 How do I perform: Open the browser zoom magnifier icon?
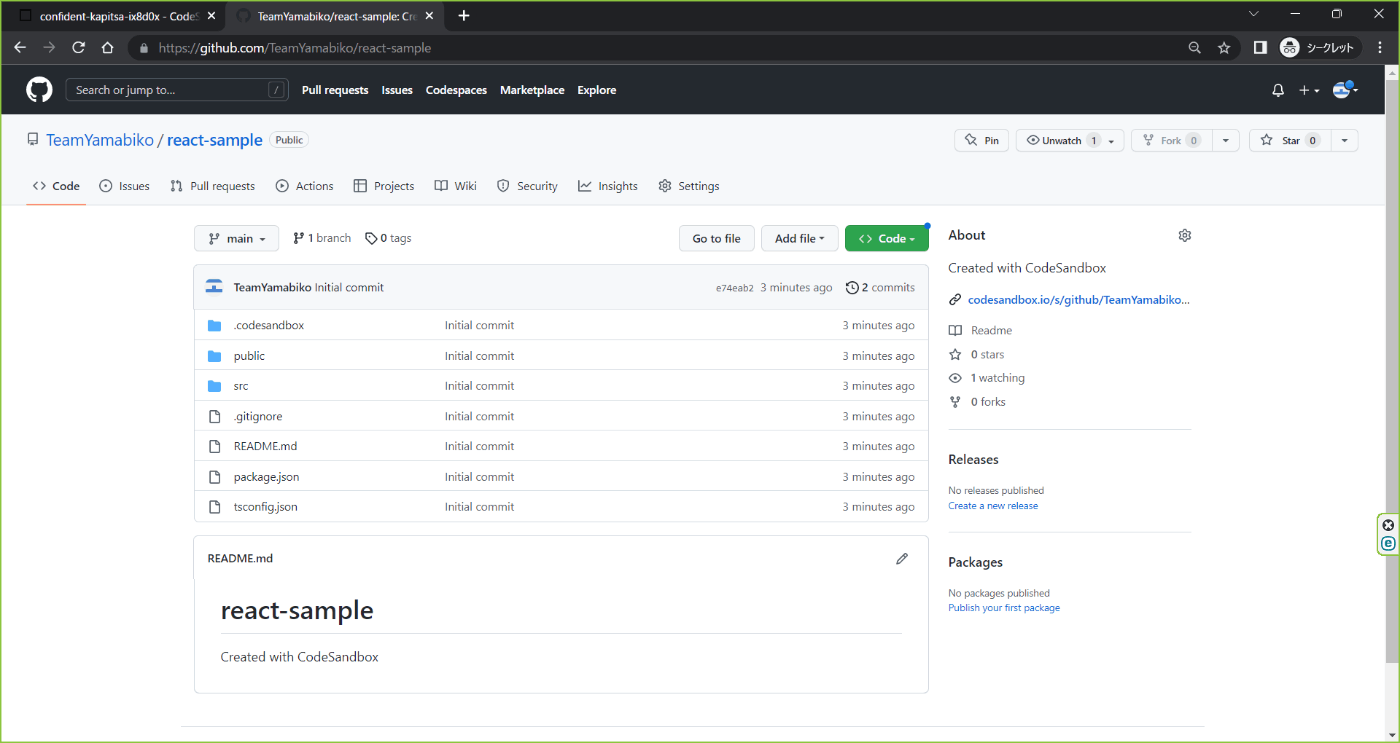point(1195,47)
